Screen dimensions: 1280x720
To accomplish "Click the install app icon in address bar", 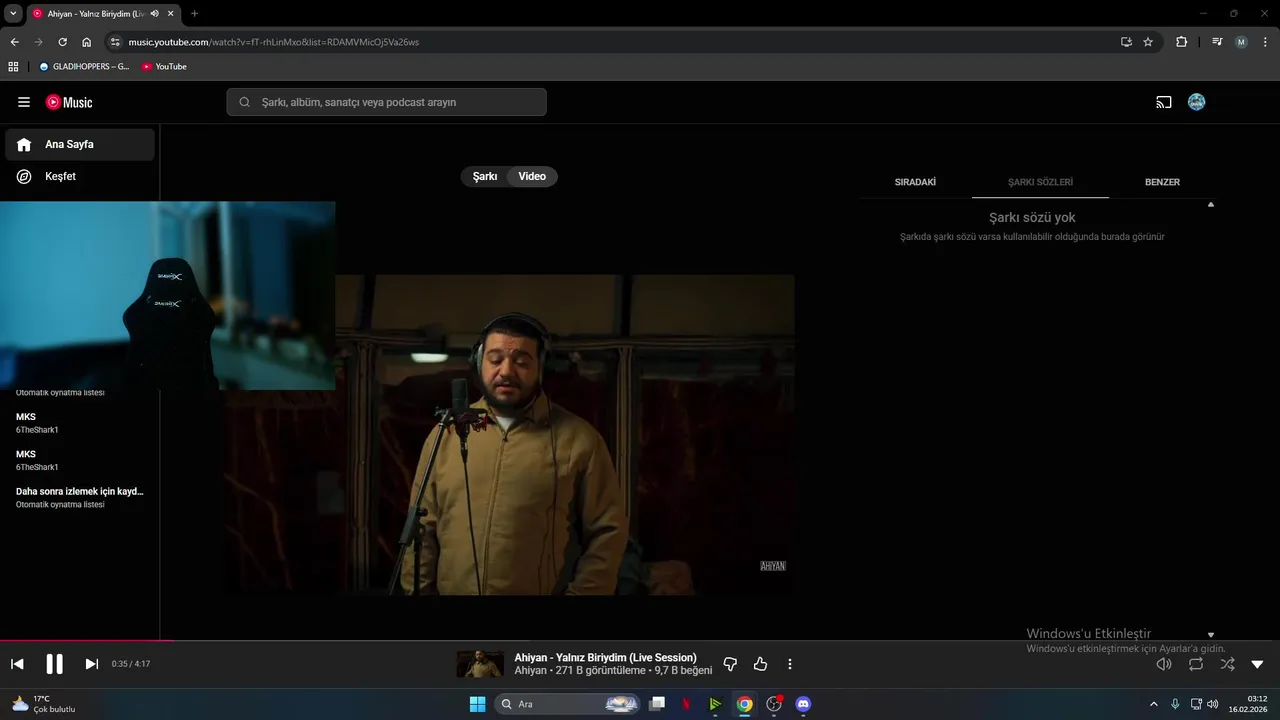I will pyautogui.click(x=1126, y=42).
